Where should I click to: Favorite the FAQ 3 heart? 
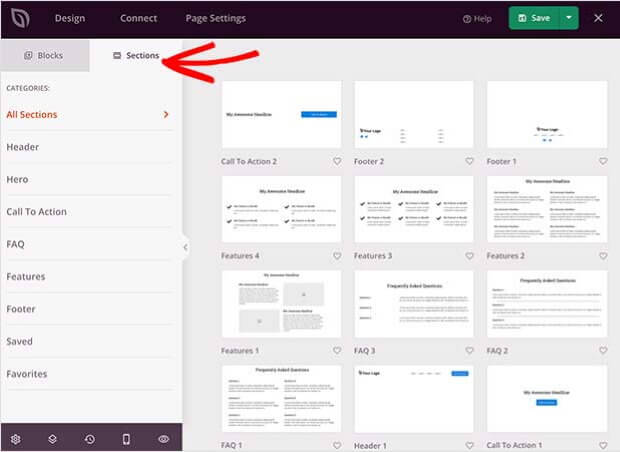pos(469,351)
